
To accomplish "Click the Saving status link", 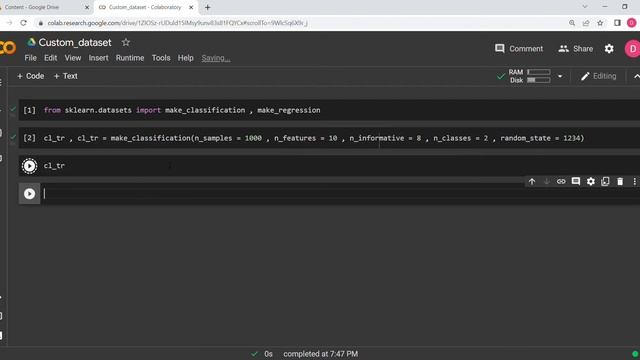I will coord(216,58).
